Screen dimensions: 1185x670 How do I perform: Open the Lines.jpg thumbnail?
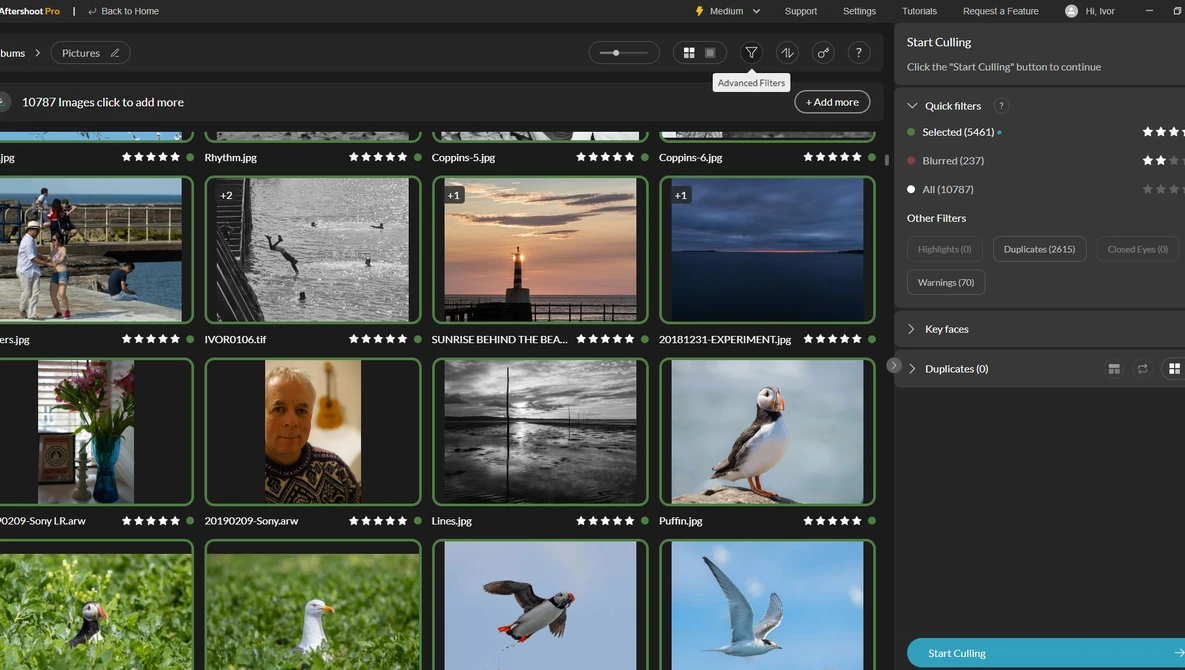540,431
